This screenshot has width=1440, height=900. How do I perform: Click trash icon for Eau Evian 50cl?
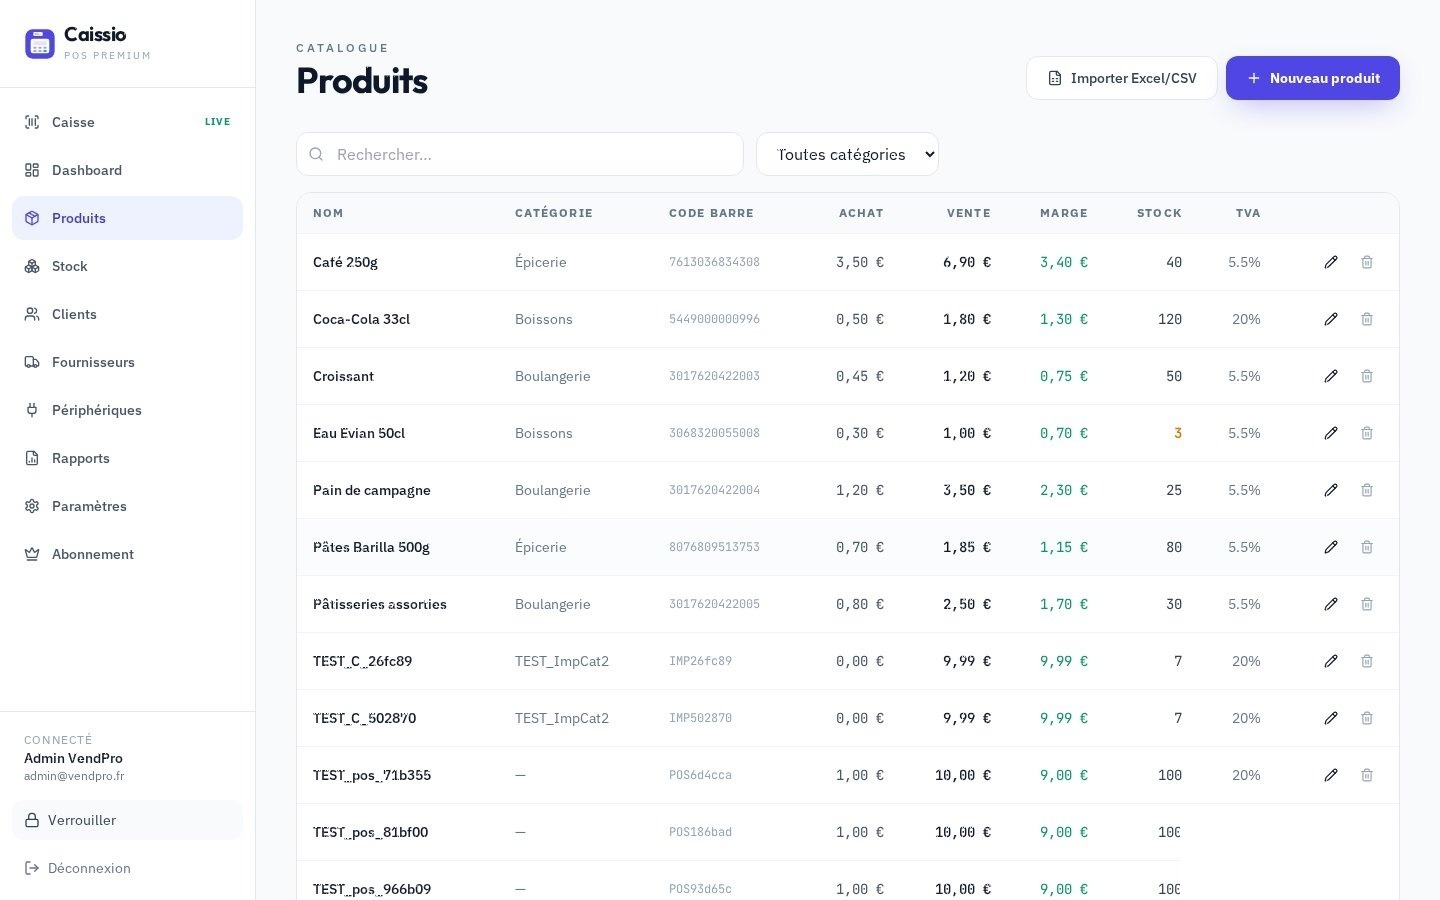[1367, 433]
